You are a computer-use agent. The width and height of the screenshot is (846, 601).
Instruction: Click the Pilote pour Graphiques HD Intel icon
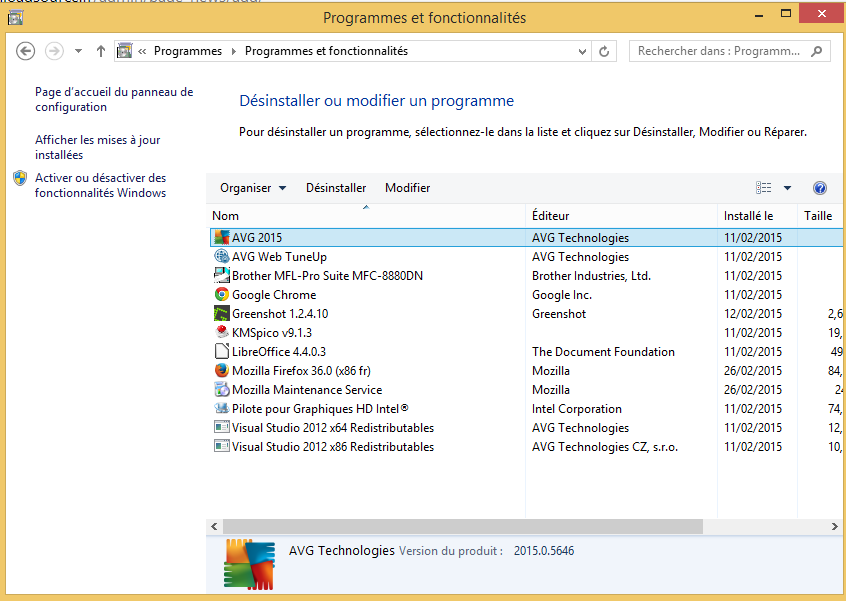coord(222,408)
